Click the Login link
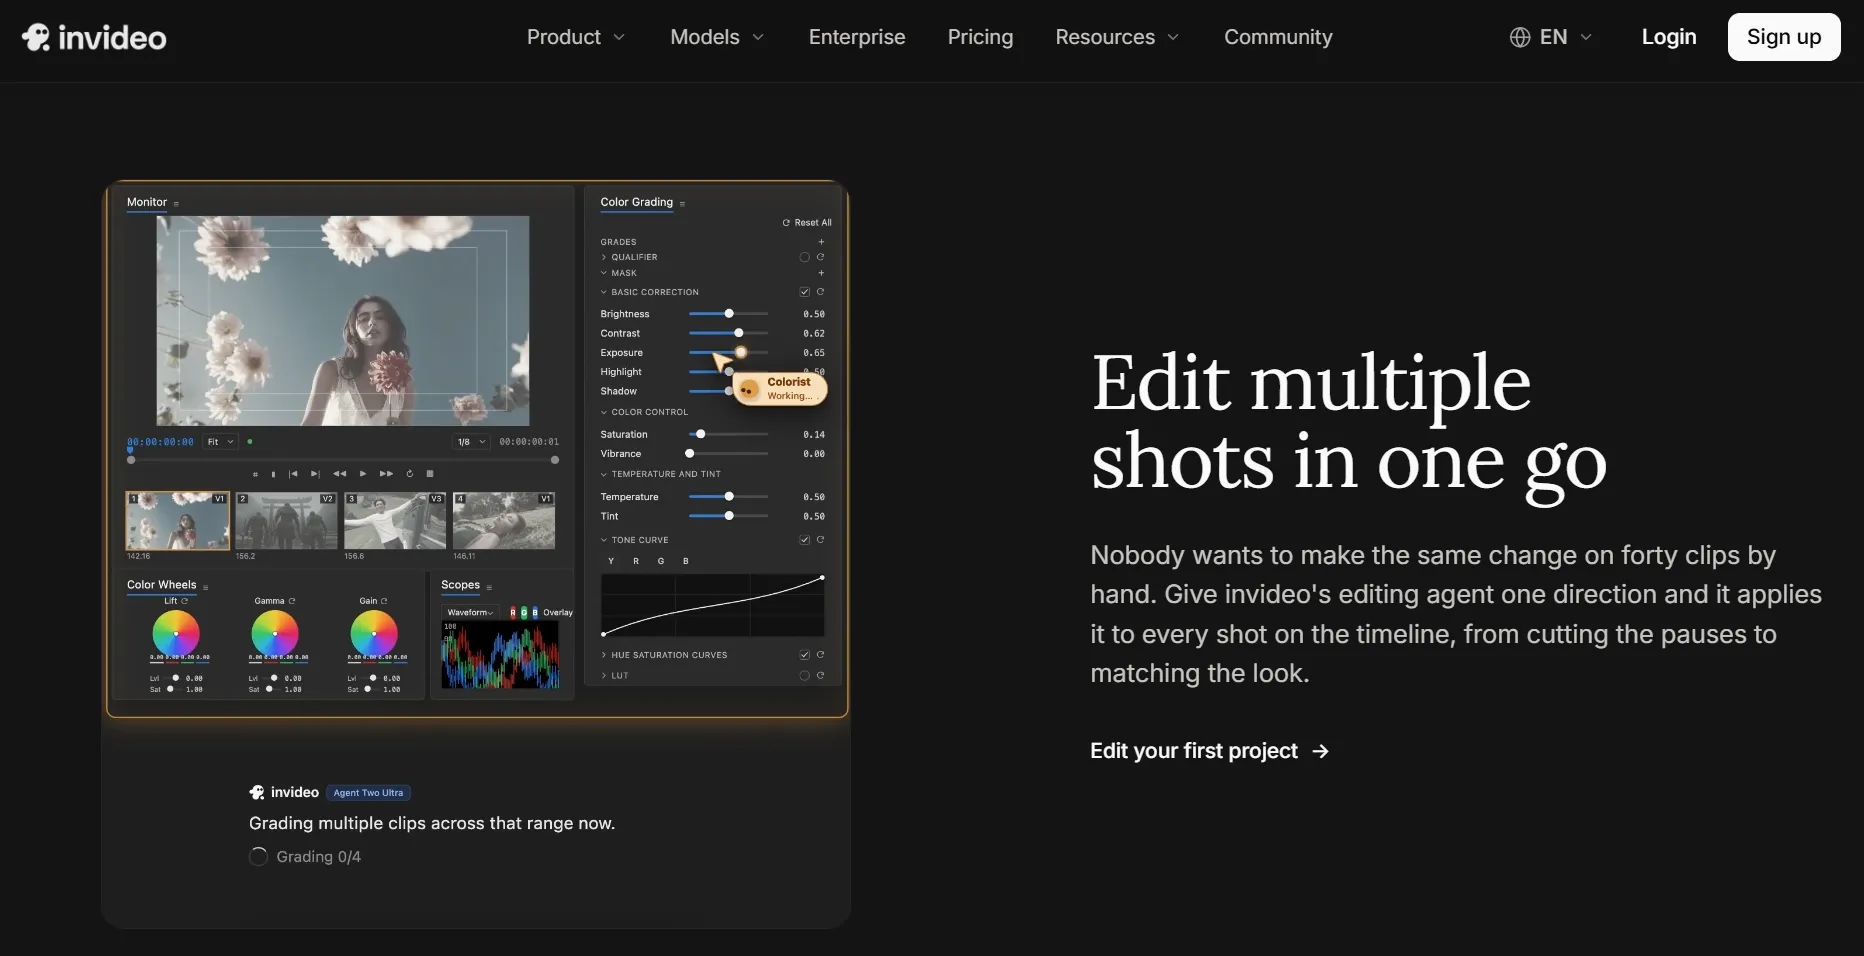 click(x=1669, y=37)
